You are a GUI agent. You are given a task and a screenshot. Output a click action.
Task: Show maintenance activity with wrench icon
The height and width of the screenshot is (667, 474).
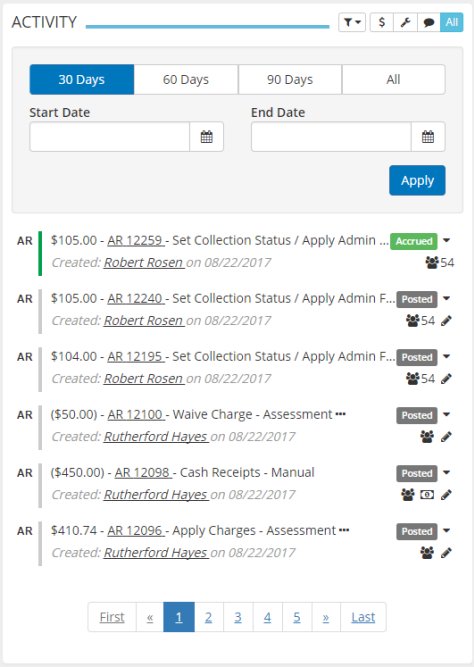coord(405,22)
